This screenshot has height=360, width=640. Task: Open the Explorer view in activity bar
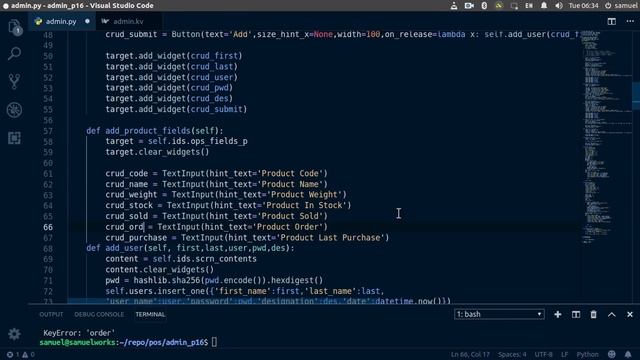14,27
